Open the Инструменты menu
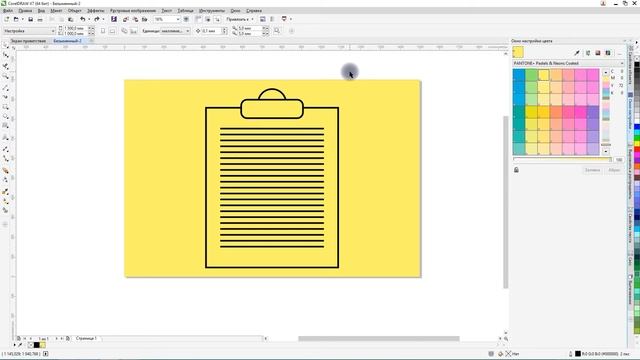 [x=212, y=11]
